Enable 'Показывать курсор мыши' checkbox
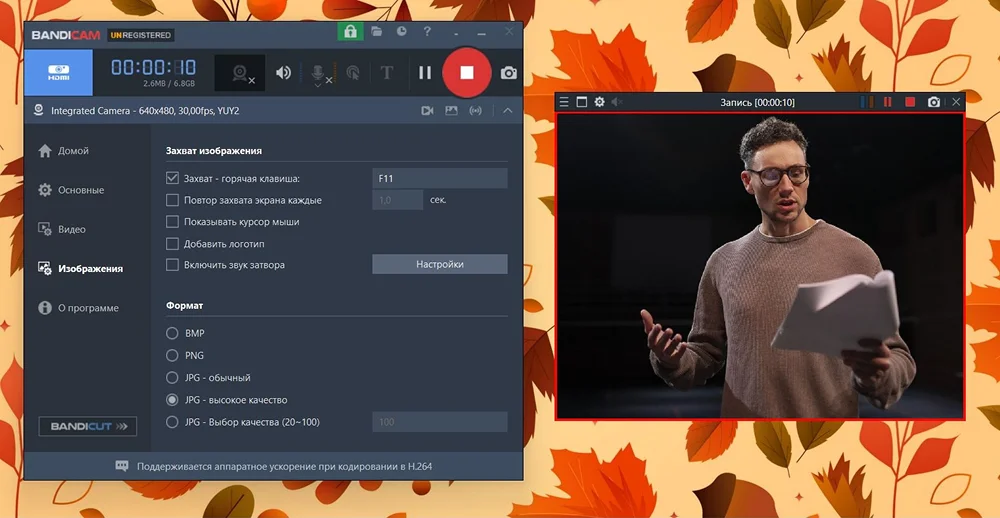Viewport: 1000px width, 518px height. pyautogui.click(x=173, y=222)
